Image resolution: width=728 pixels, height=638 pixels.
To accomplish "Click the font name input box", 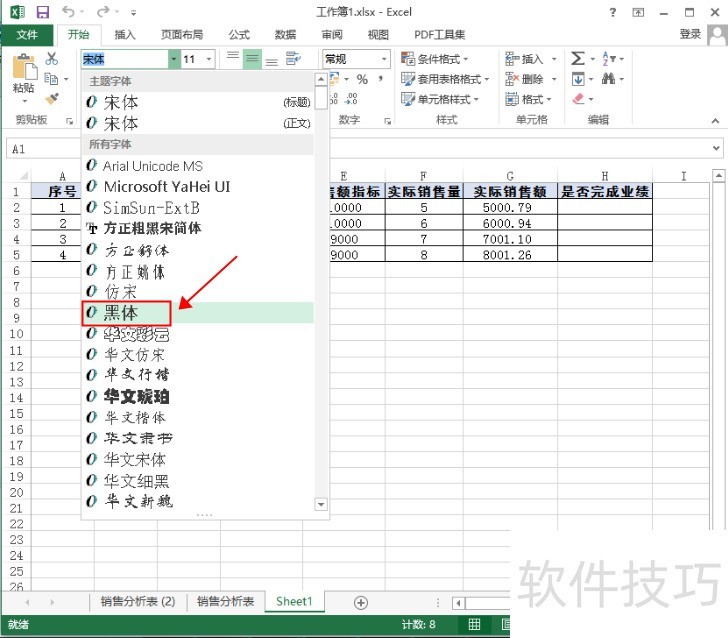I will tap(124, 59).
